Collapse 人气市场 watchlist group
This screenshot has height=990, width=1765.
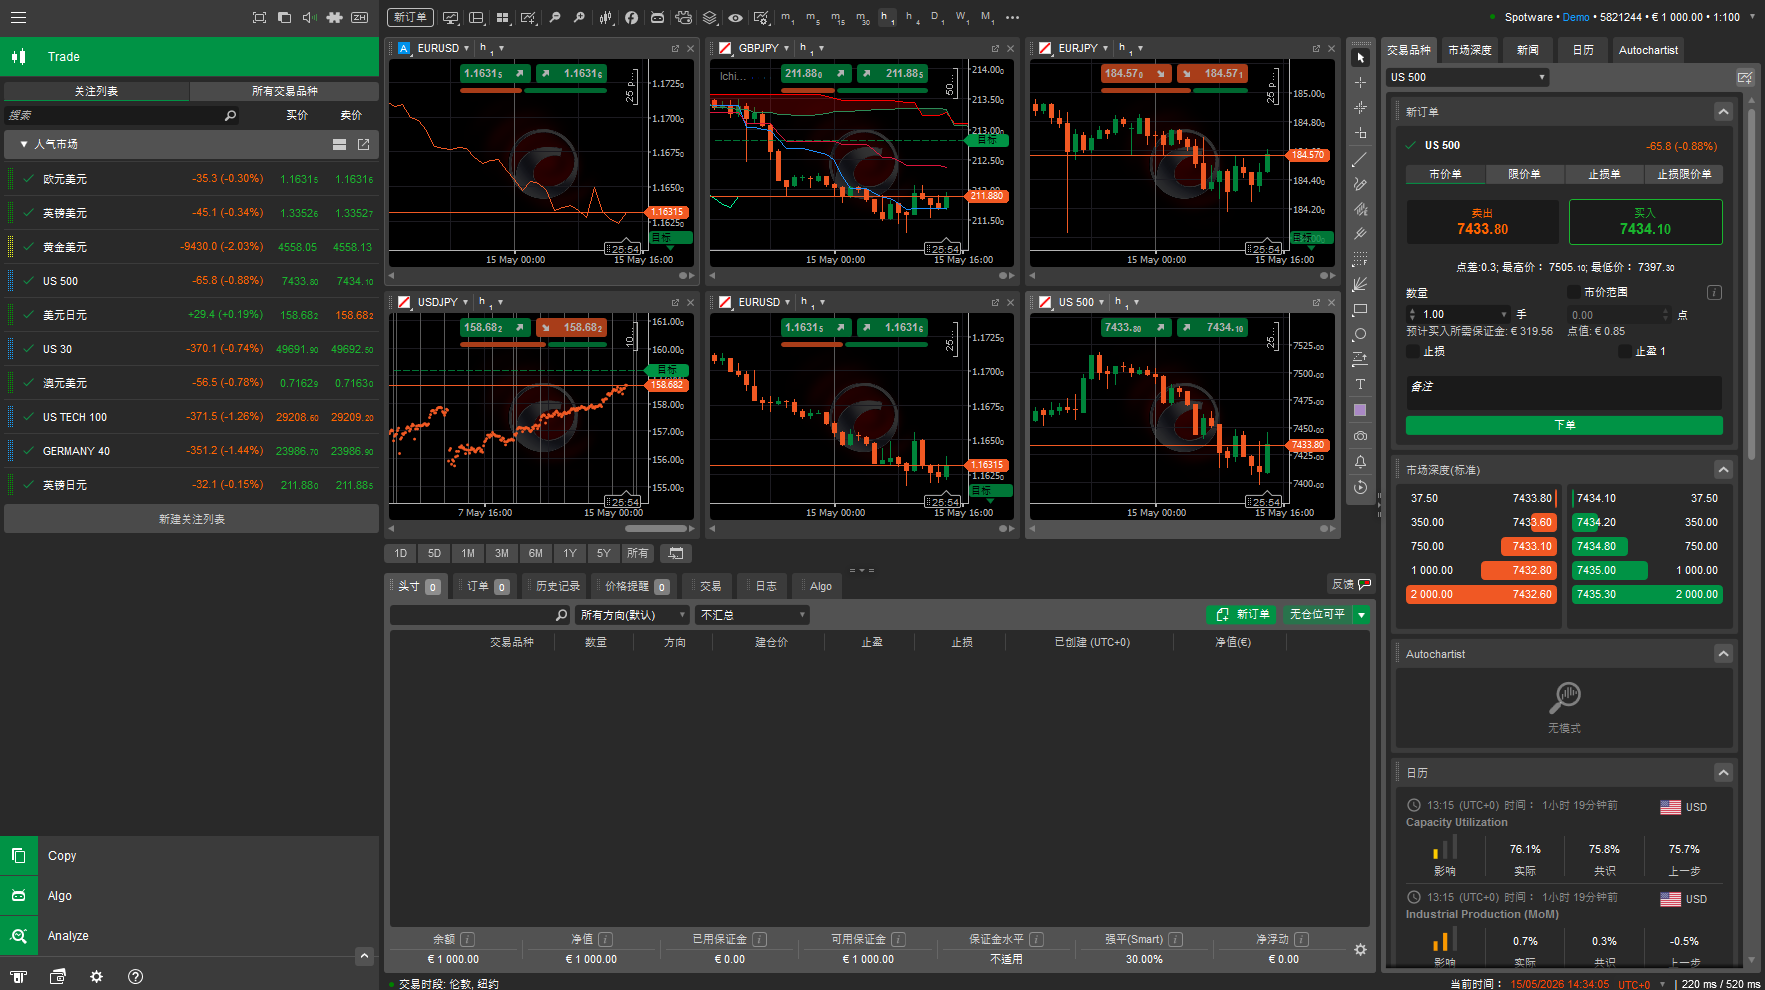[24, 145]
